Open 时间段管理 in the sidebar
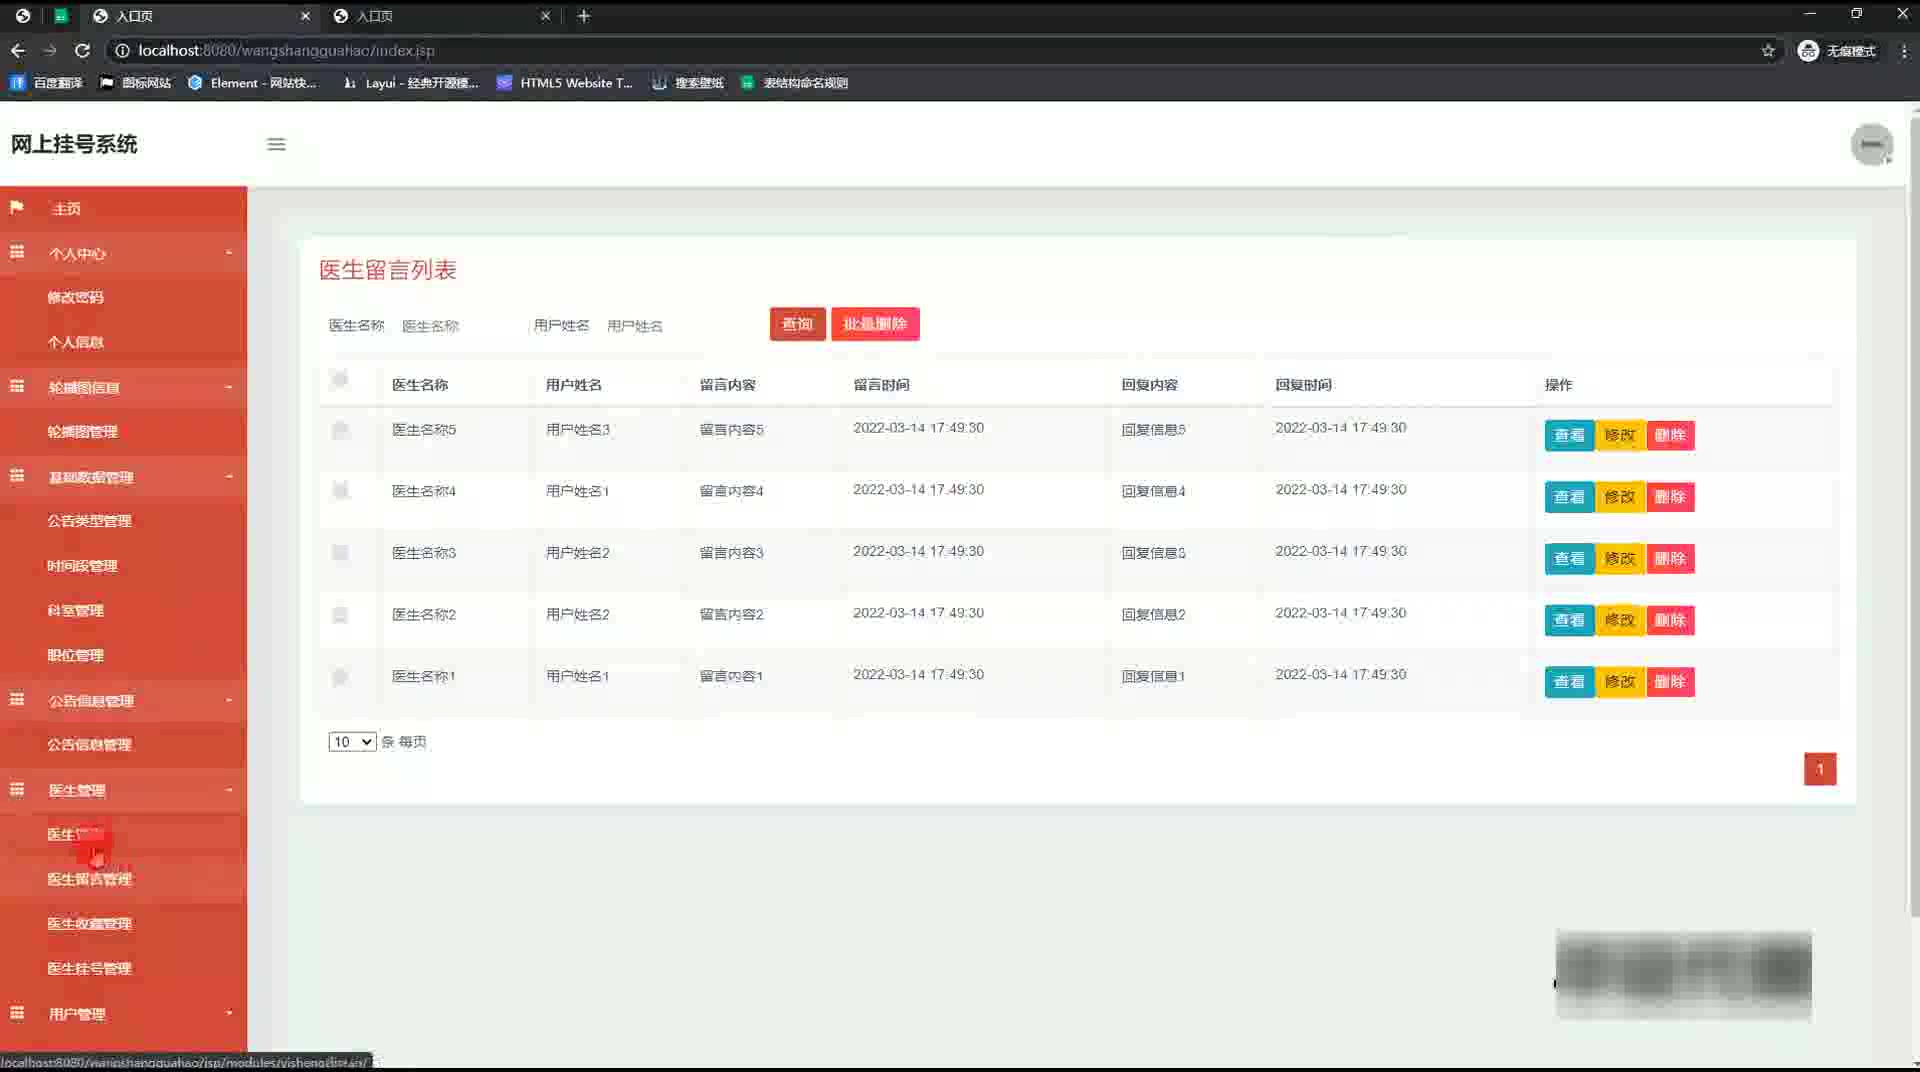Screen dimensions: 1920x1072 coord(82,566)
